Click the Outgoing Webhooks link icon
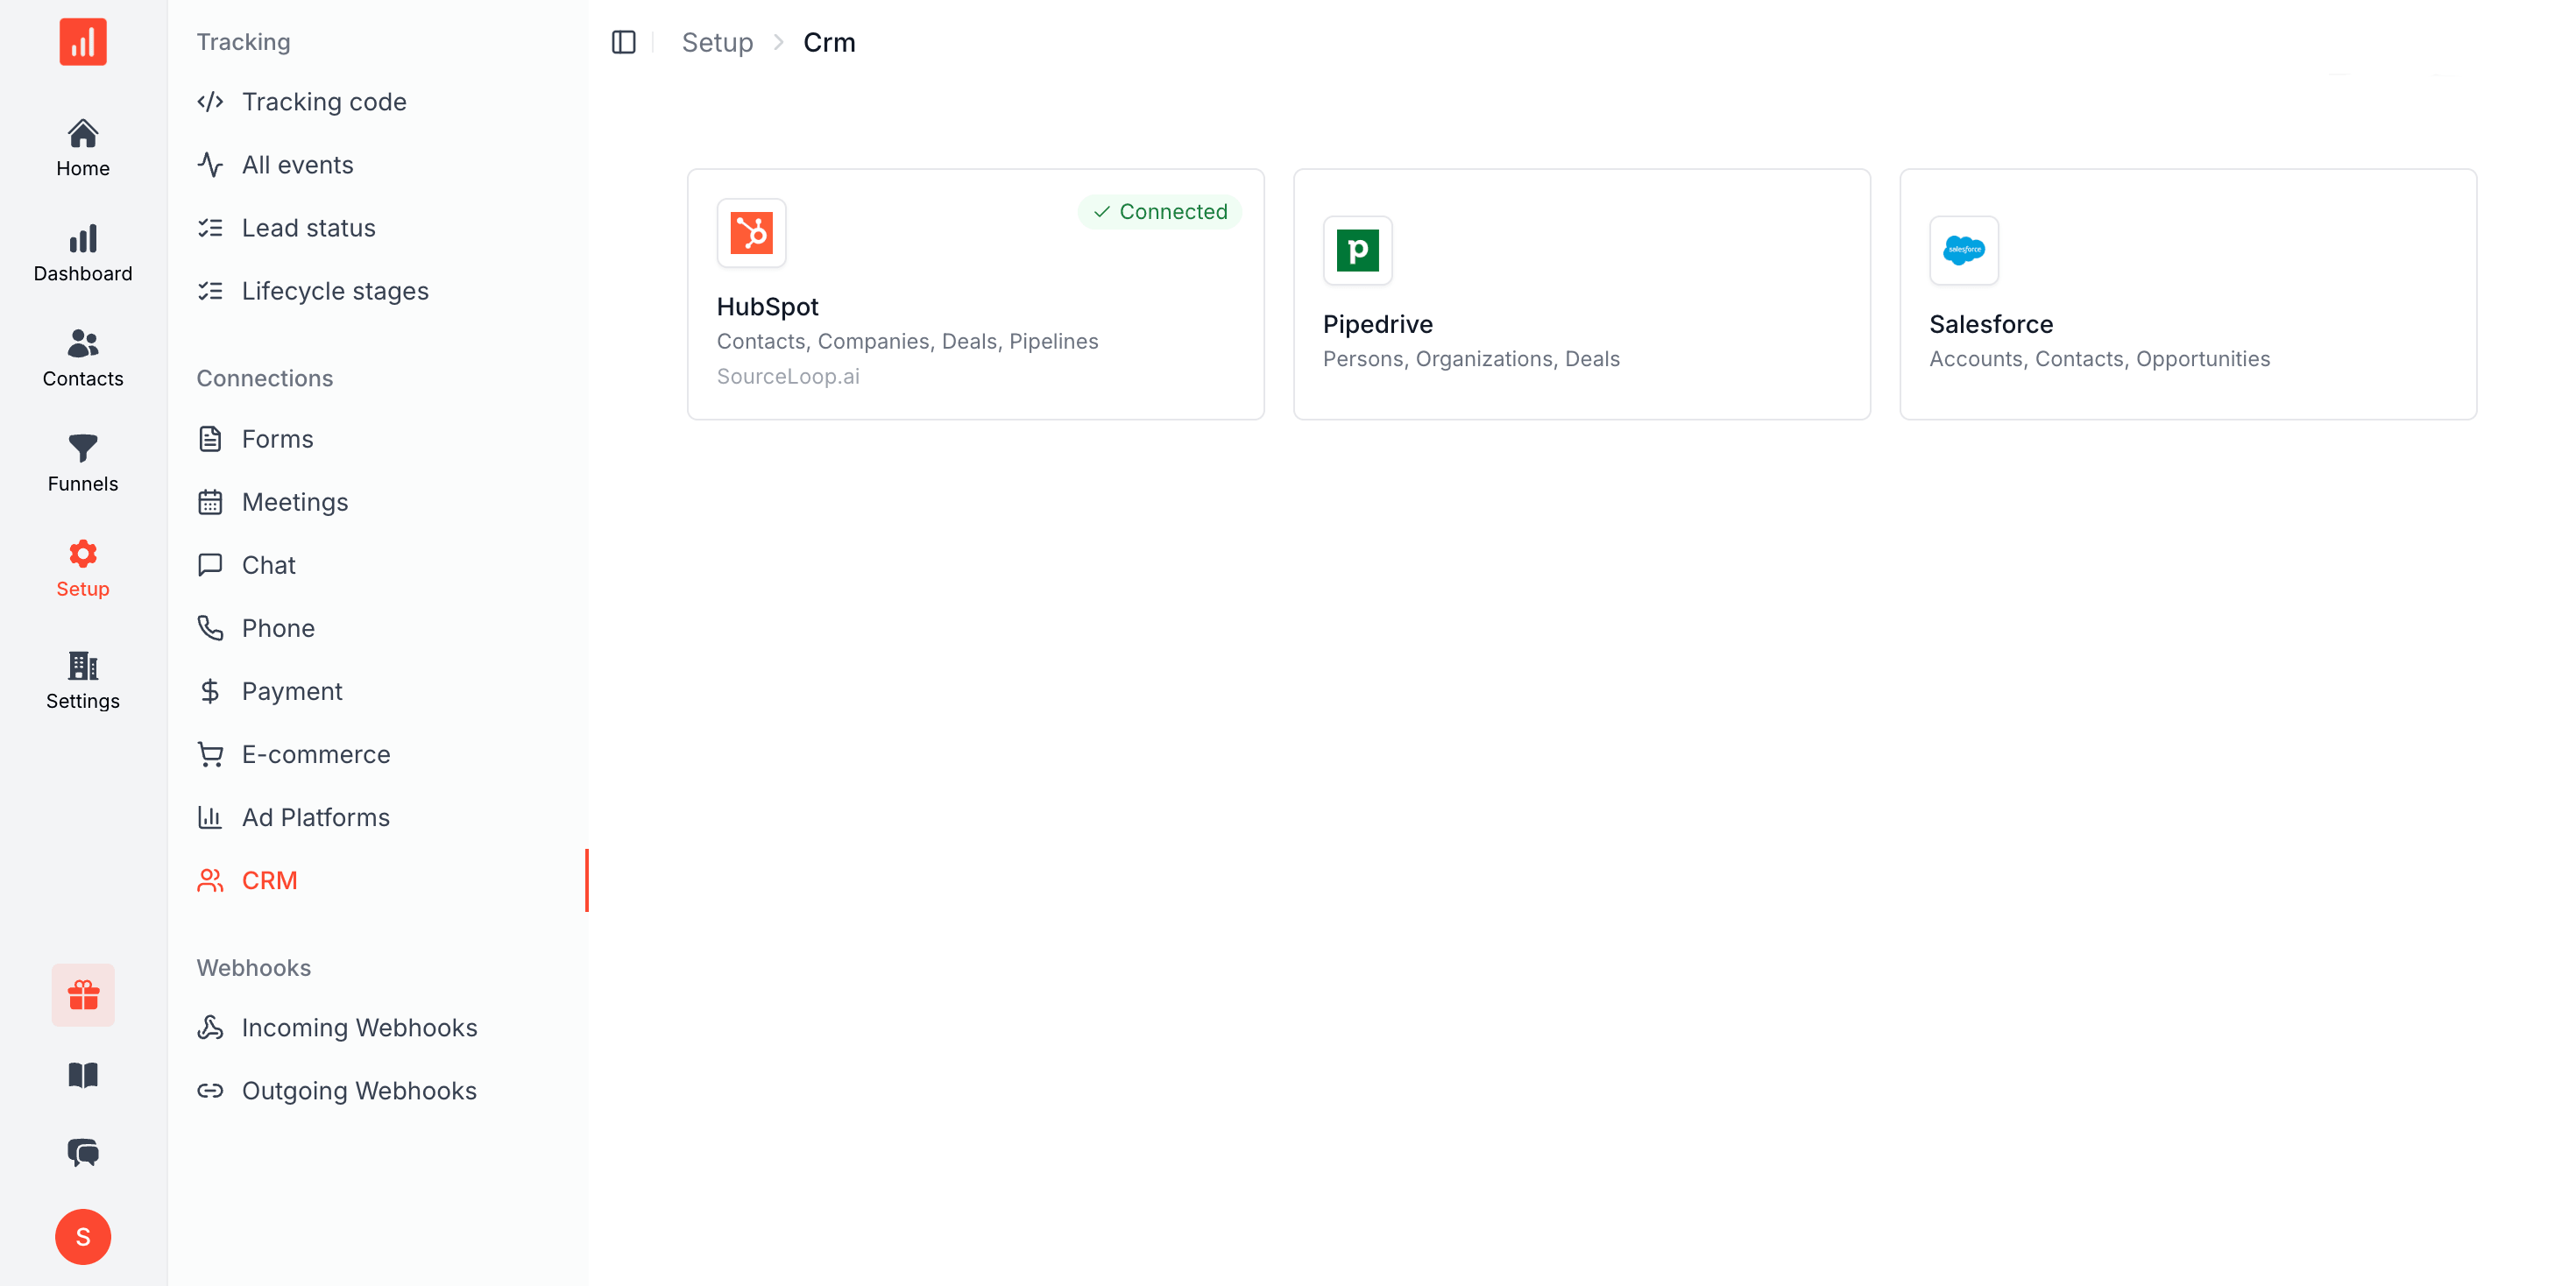The height and width of the screenshot is (1286, 2576). [210, 1090]
